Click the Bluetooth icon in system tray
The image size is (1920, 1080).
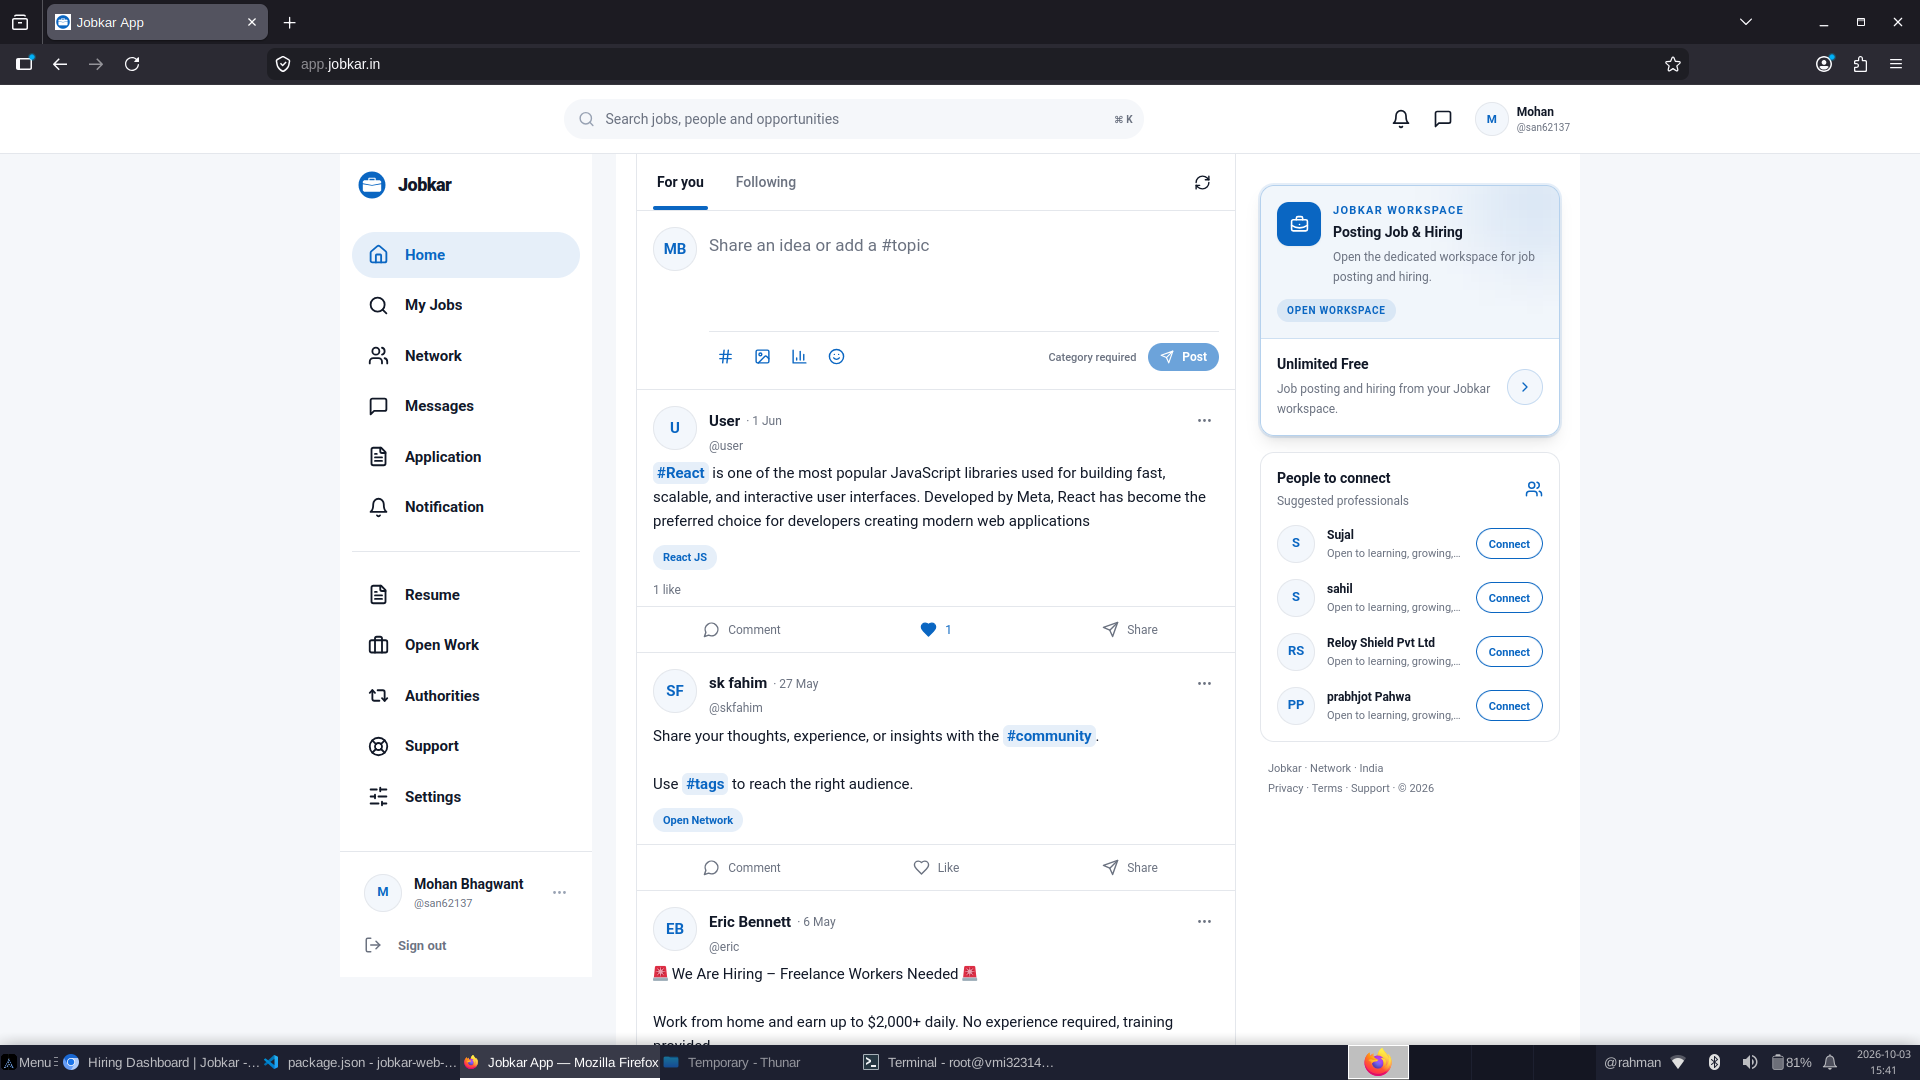pyautogui.click(x=1714, y=1062)
